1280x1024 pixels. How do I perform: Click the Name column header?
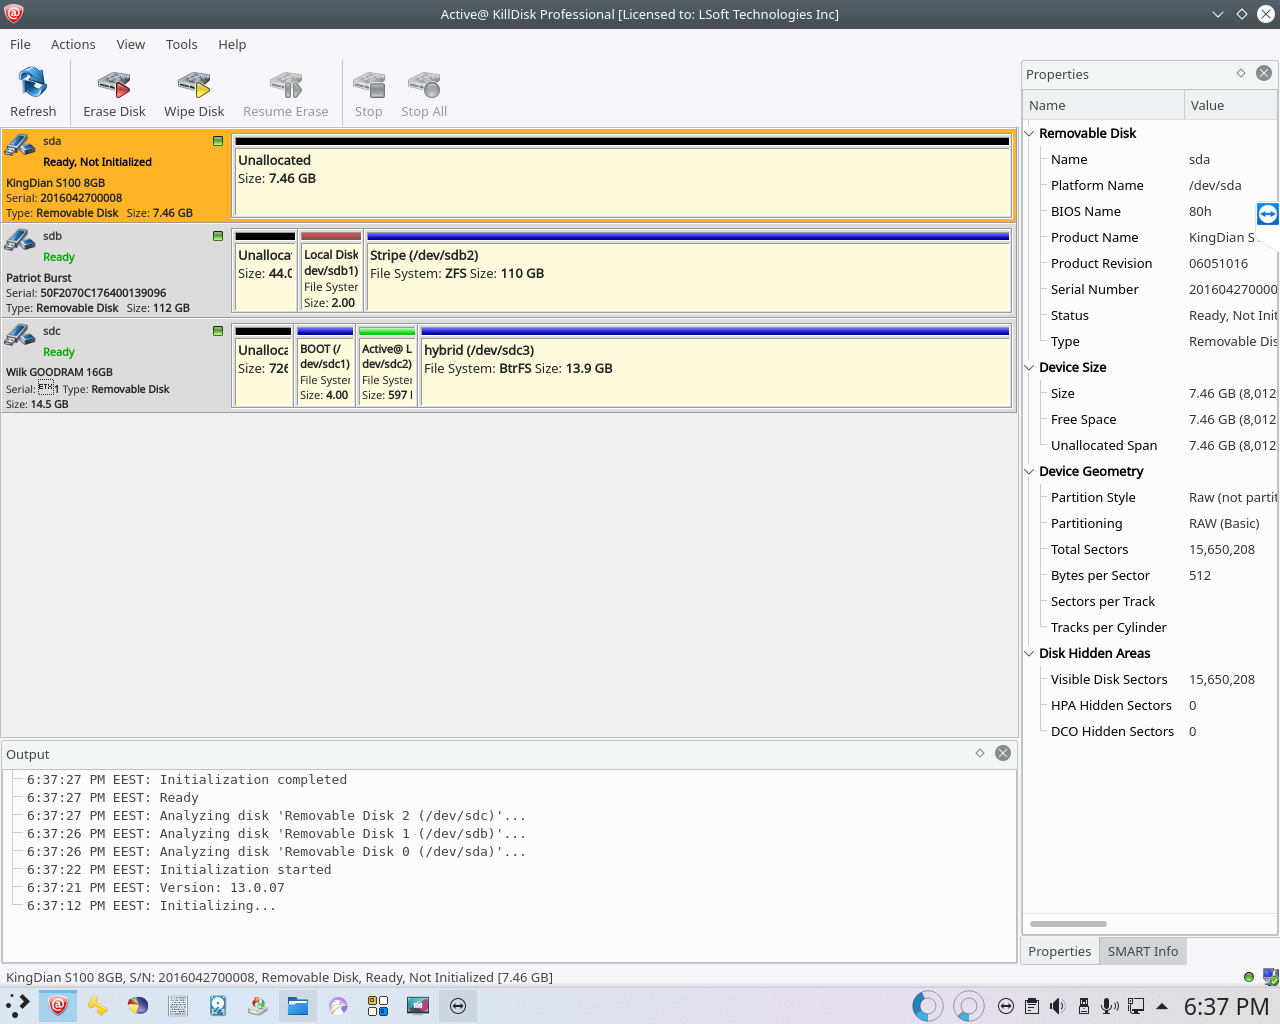tap(1103, 105)
